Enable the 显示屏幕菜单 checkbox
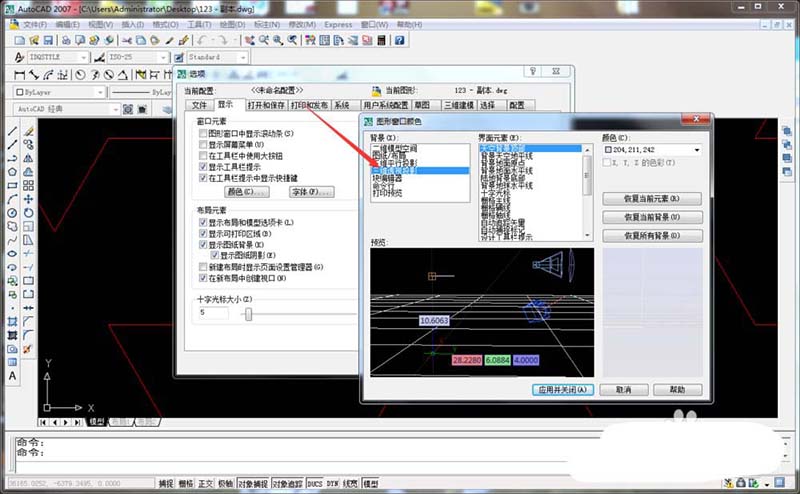The width and height of the screenshot is (800, 494). point(203,144)
